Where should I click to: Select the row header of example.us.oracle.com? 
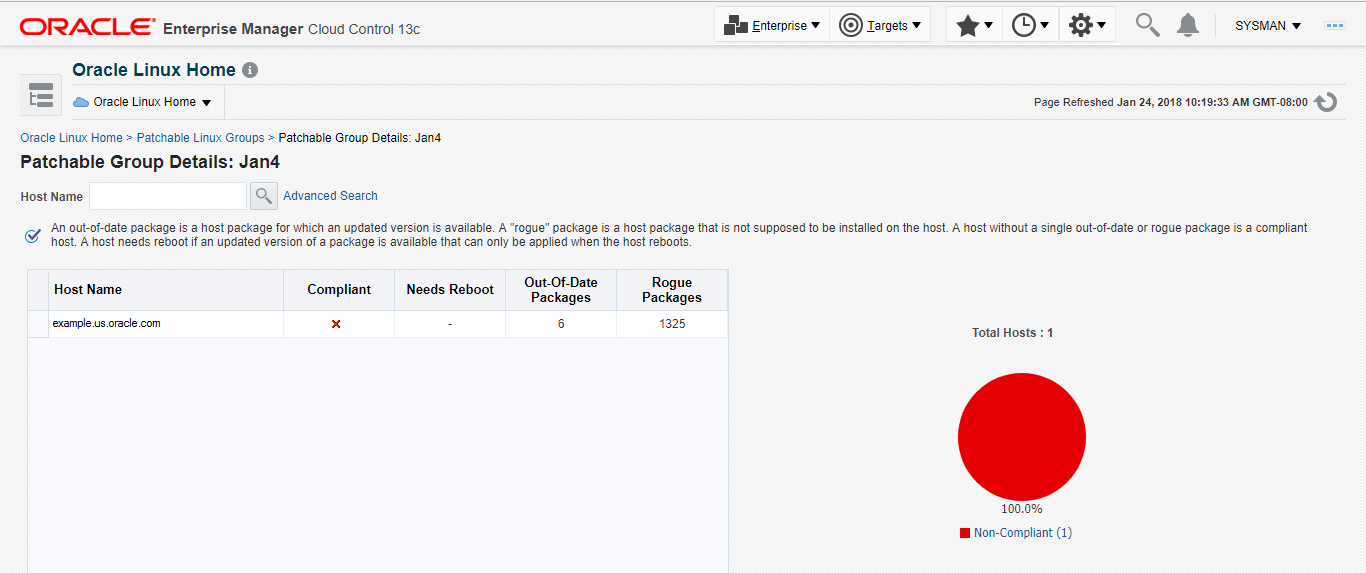click(38, 324)
